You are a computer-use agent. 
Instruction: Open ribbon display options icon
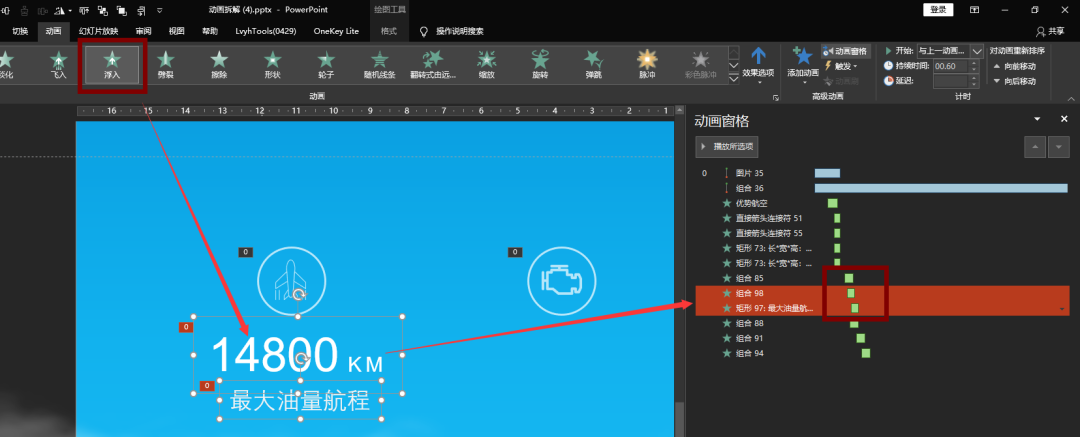click(975, 10)
